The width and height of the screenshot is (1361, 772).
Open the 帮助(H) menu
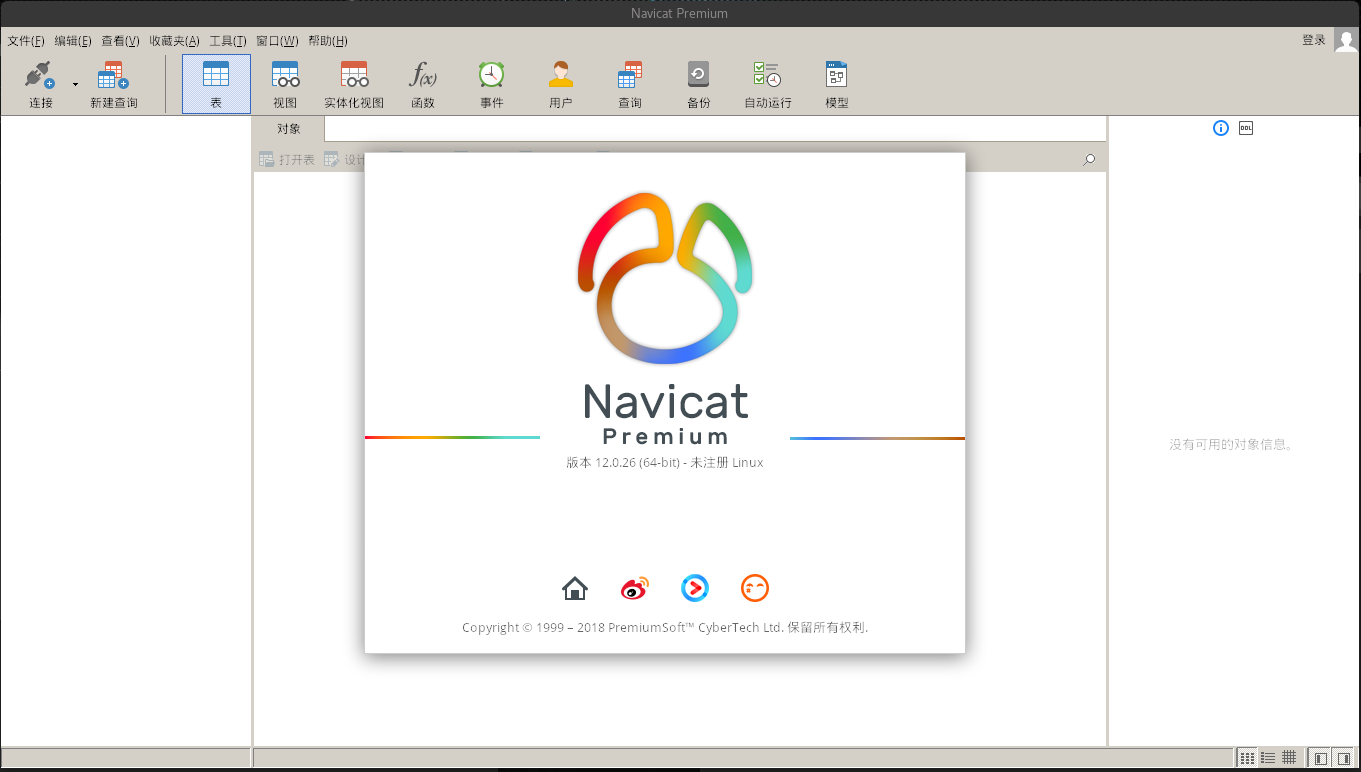328,41
